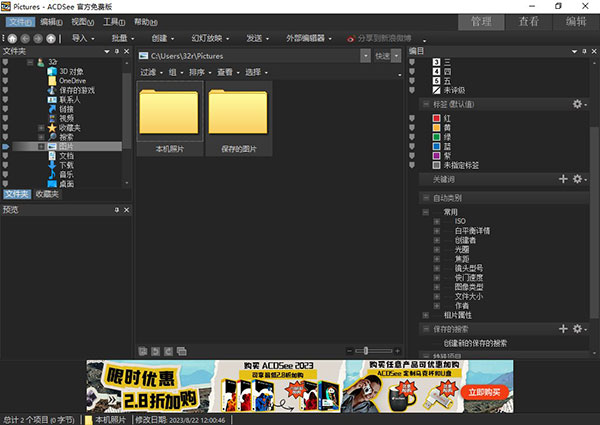Check the rating 五 (5) checkbox
The width and height of the screenshot is (600, 425).
tap(410, 80)
